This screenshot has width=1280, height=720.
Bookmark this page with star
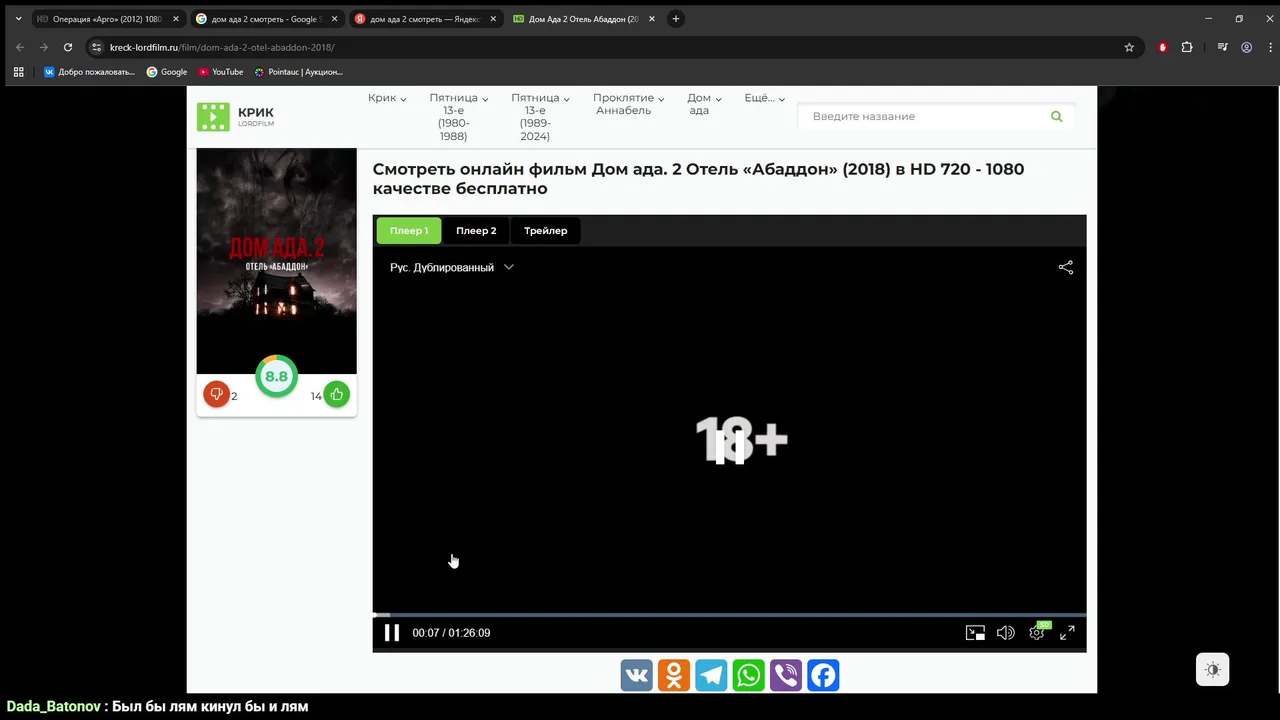1129,47
